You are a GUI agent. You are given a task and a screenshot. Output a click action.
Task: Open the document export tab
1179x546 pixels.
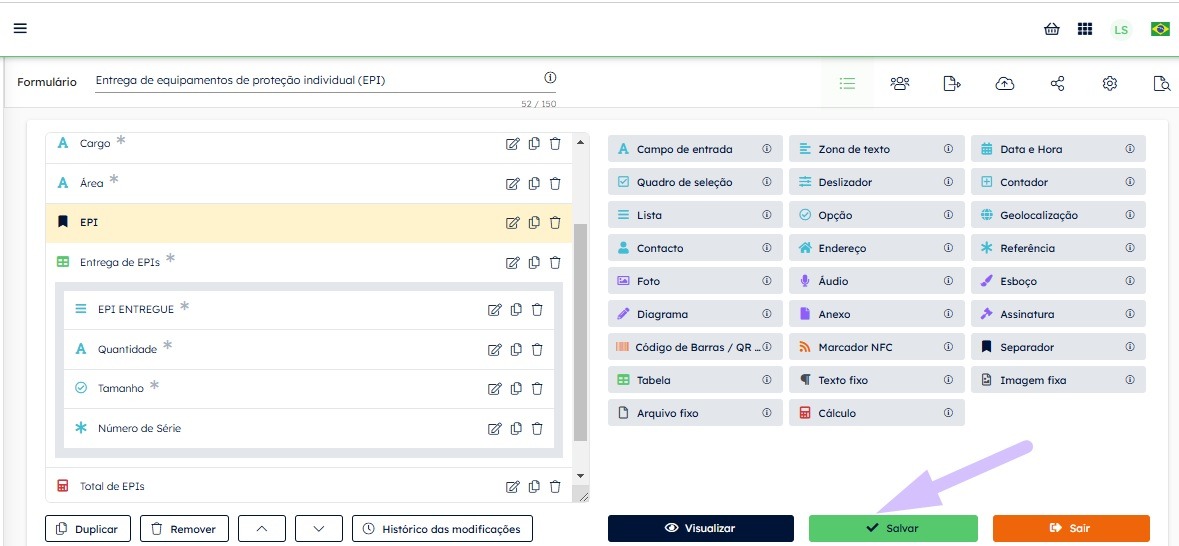[952, 83]
